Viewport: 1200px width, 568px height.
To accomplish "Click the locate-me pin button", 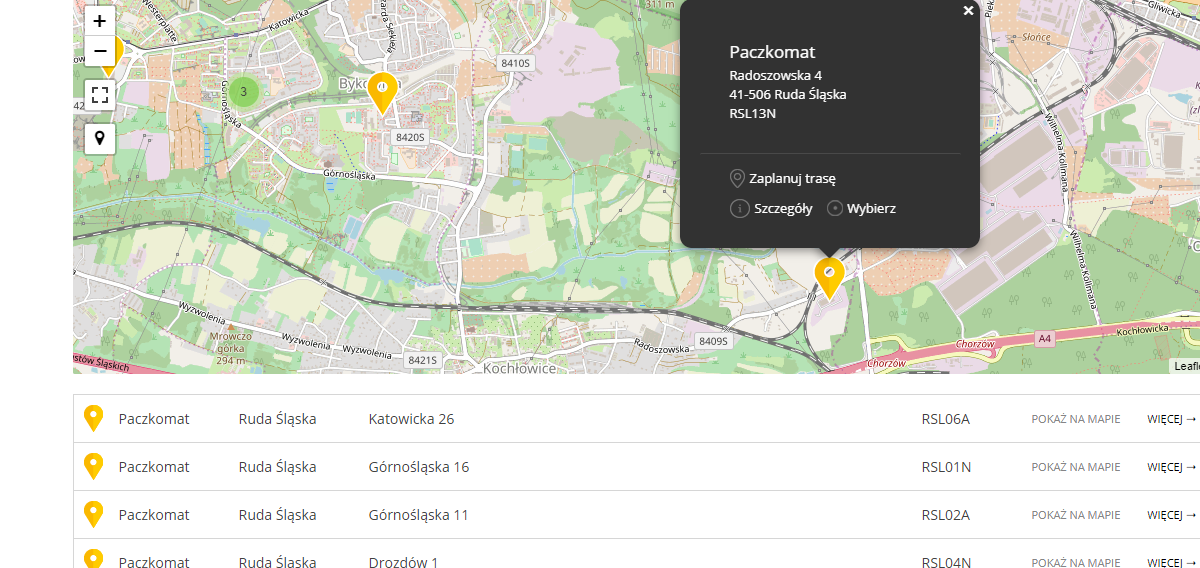I will pos(100,138).
